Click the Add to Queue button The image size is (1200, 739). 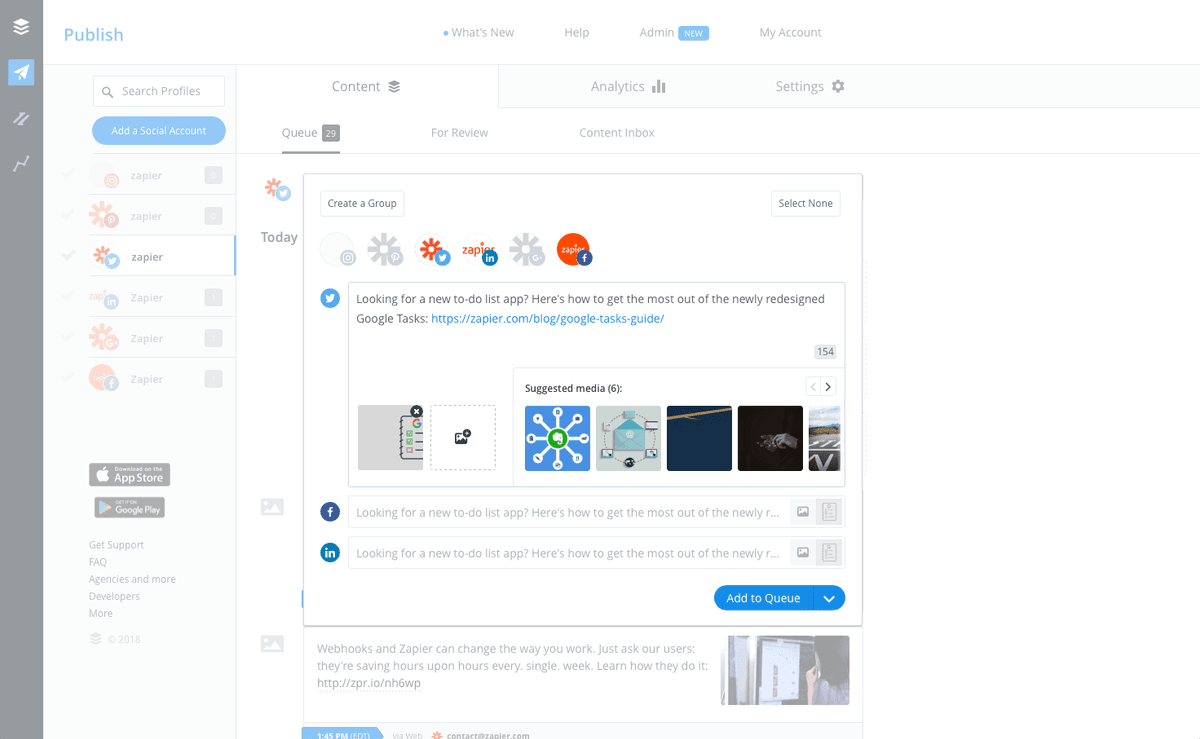(x=764, y=598)
